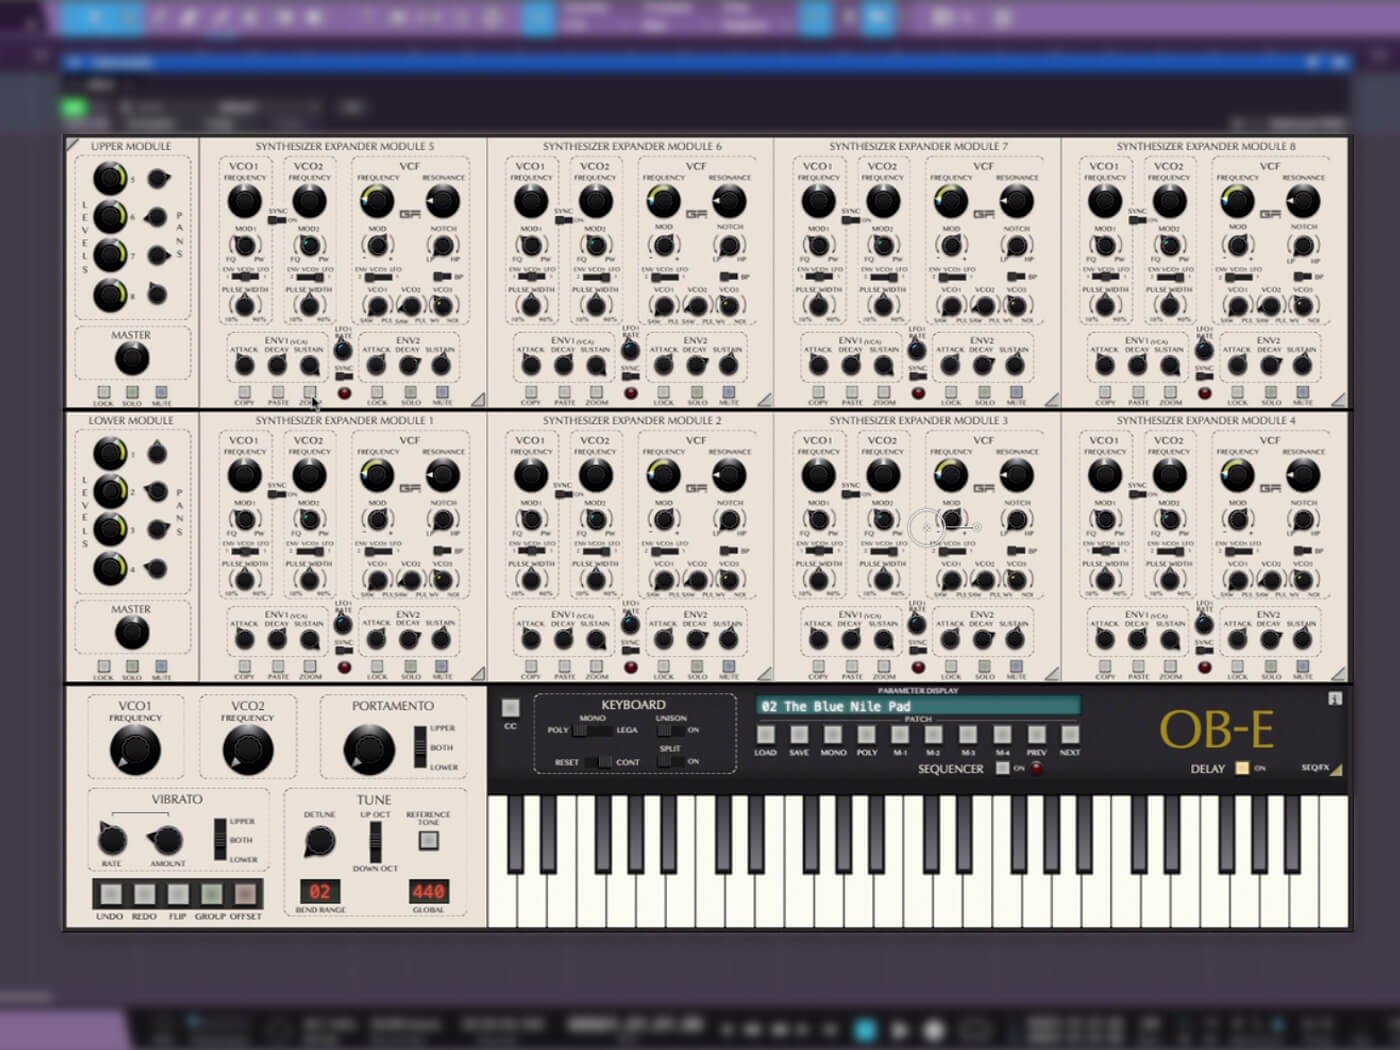Click the OFFSET button

245,894
